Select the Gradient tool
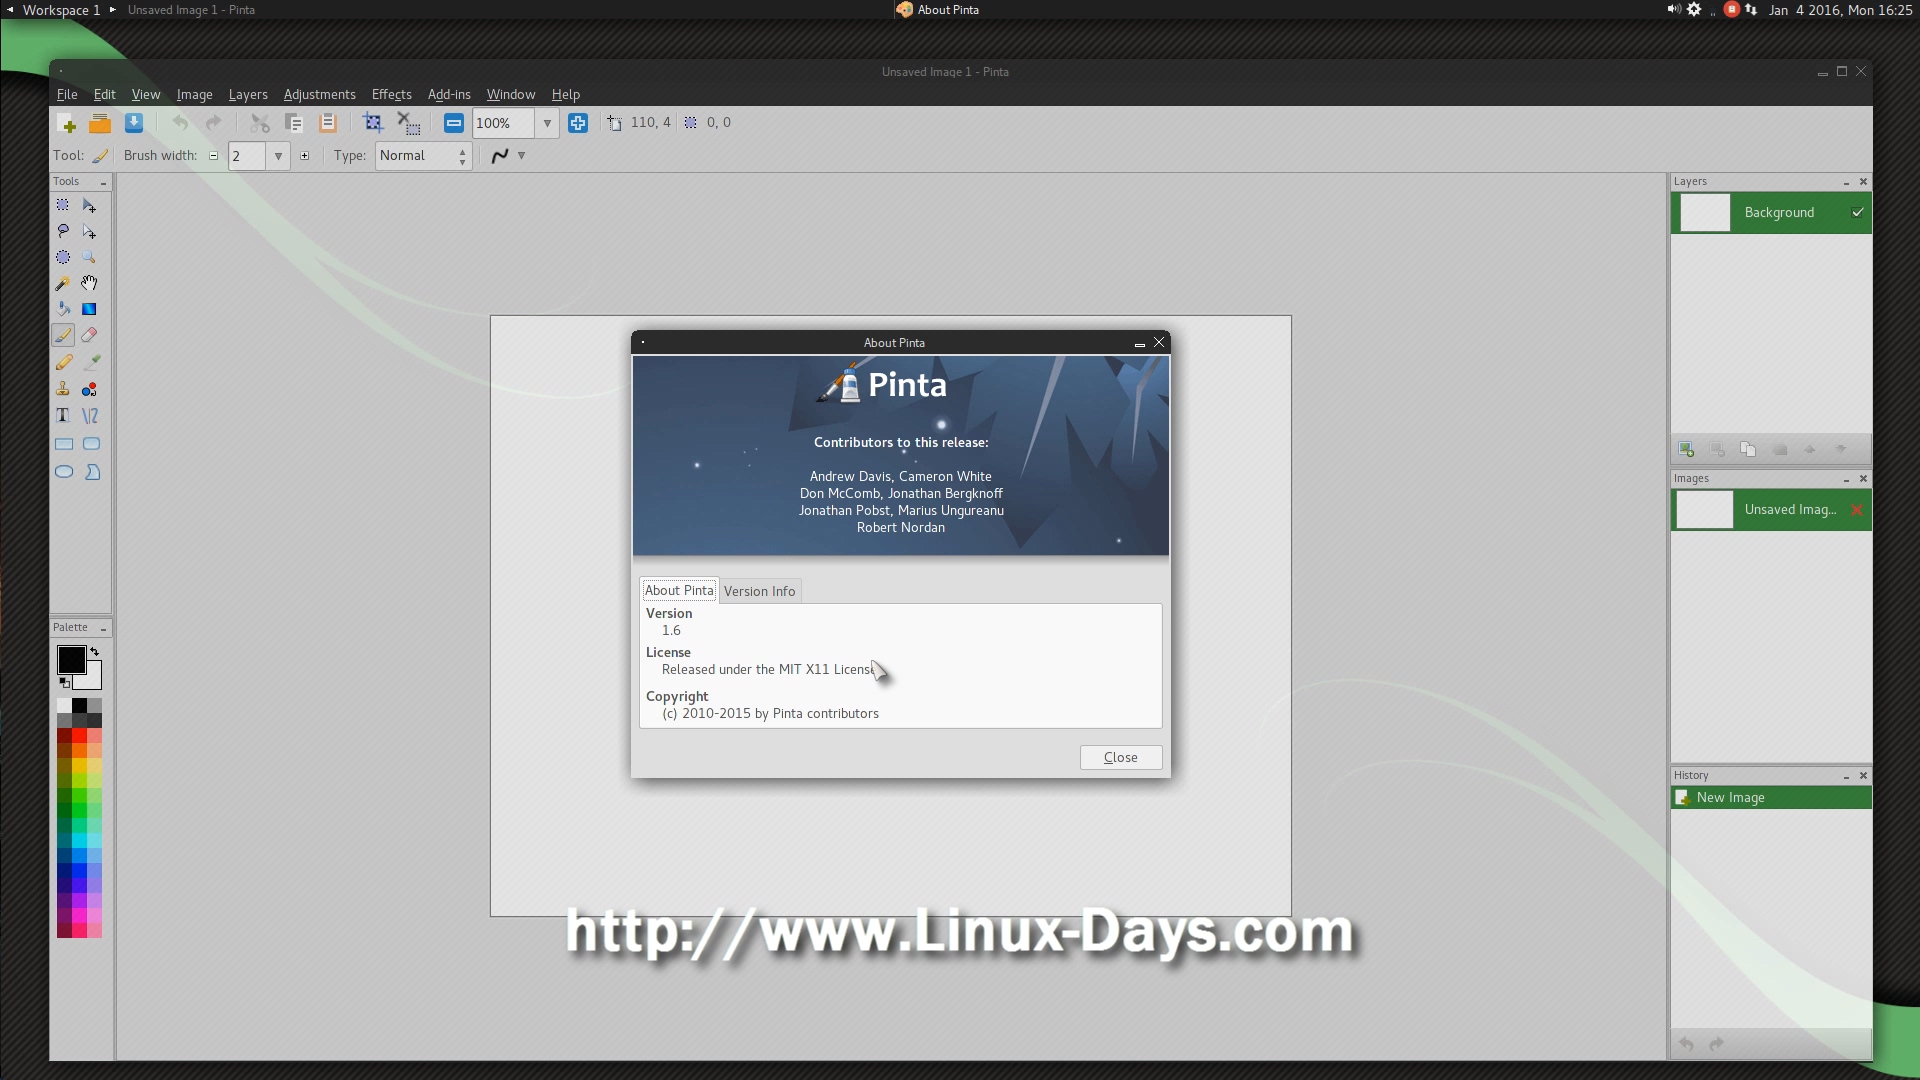 pyautogui.click(x=90, y=309)
